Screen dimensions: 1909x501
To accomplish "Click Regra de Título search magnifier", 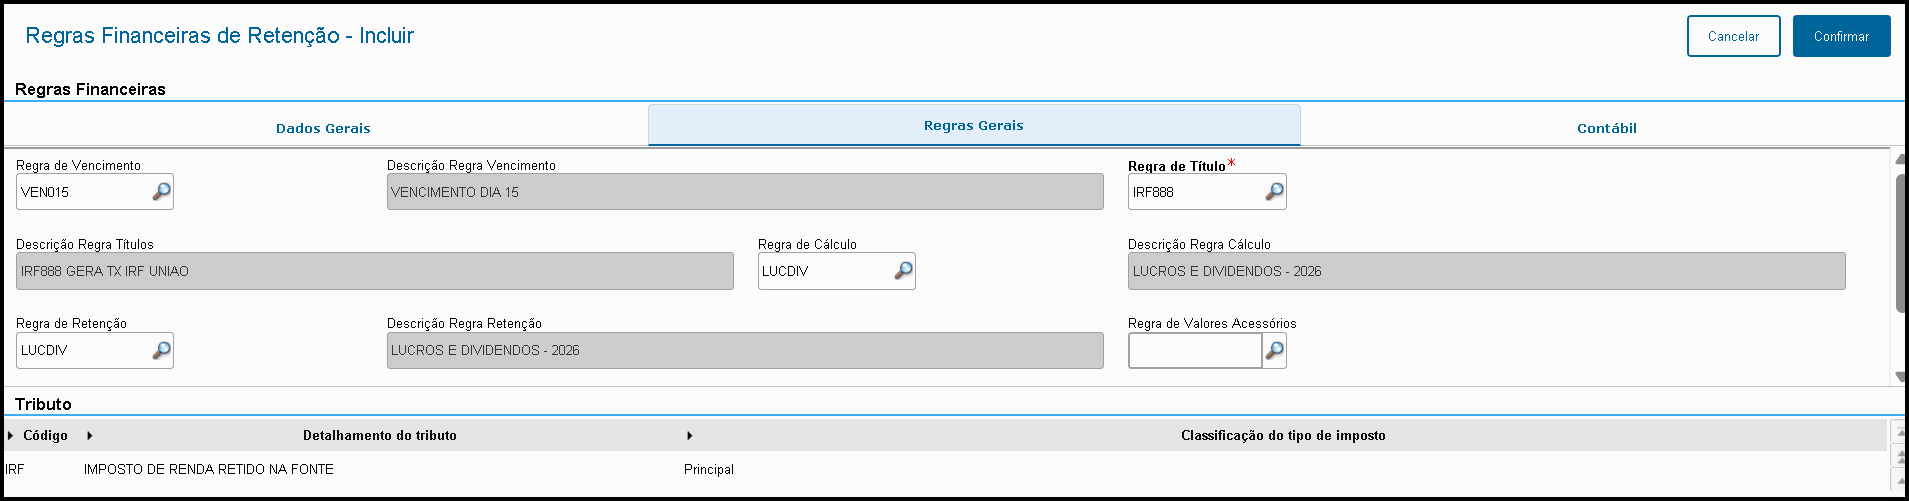I will pyautogui.click(x=1274, y=191).
